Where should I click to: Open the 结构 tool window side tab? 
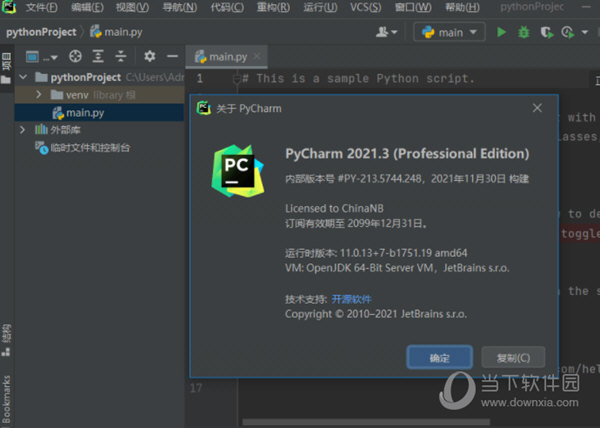tap(6, 340)
